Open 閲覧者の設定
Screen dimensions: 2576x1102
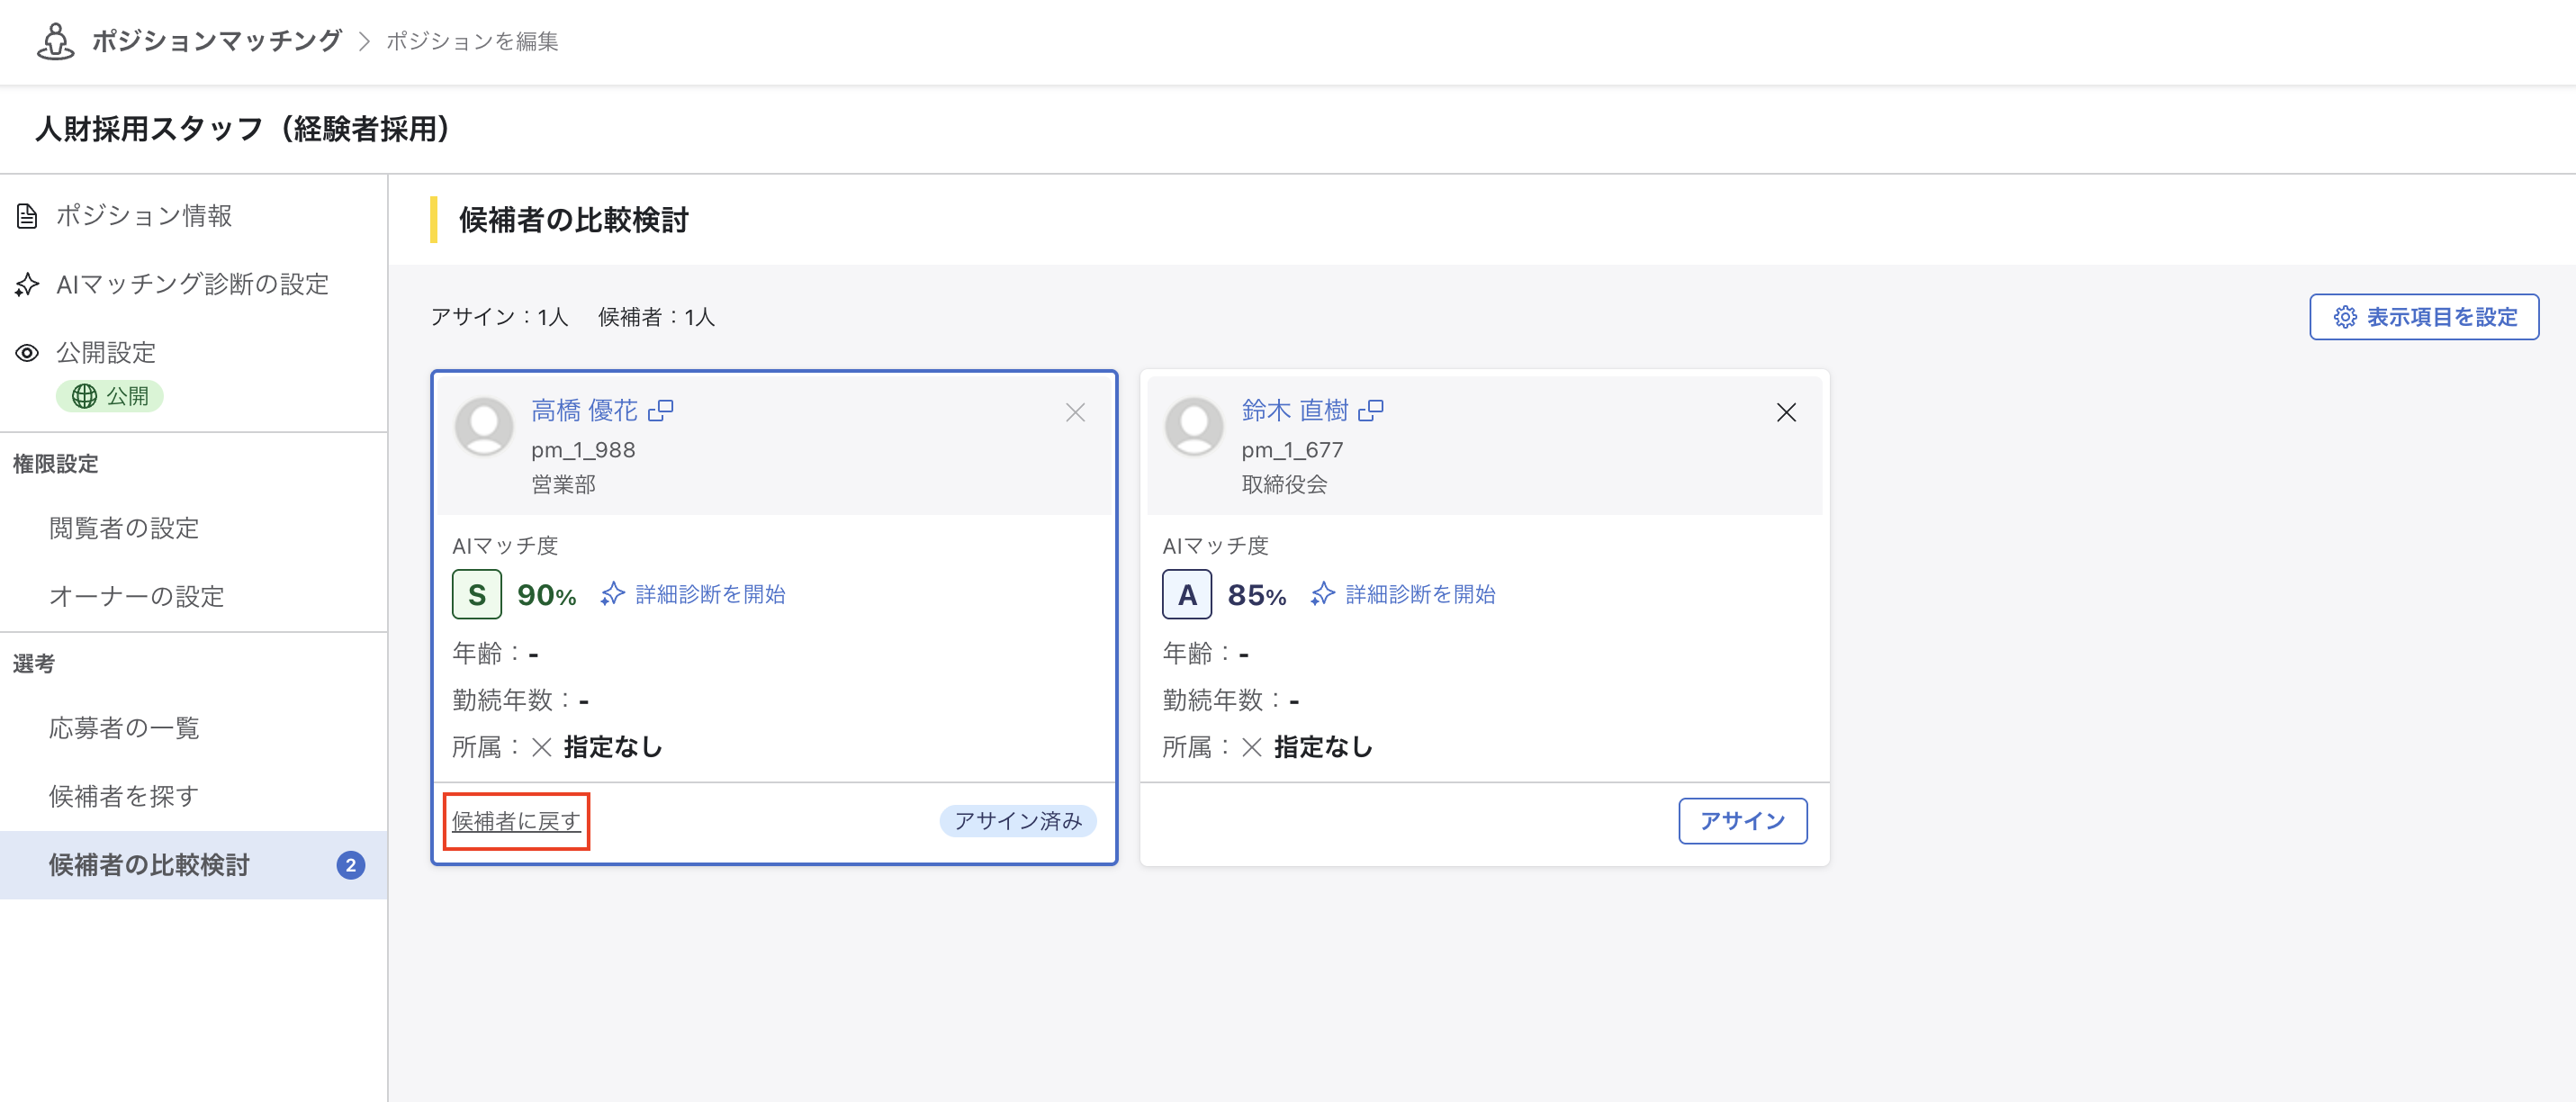[124, 528]
